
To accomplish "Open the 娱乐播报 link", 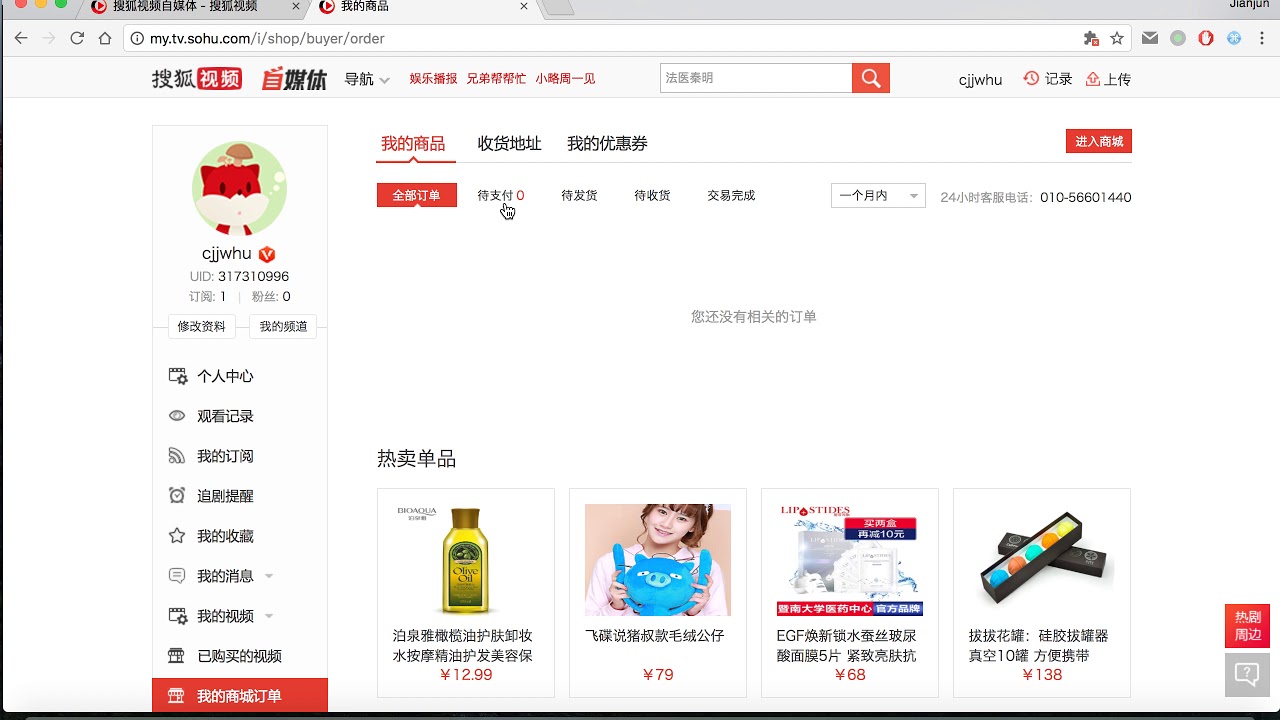I will pyautogui.click(x=433, y=78).
